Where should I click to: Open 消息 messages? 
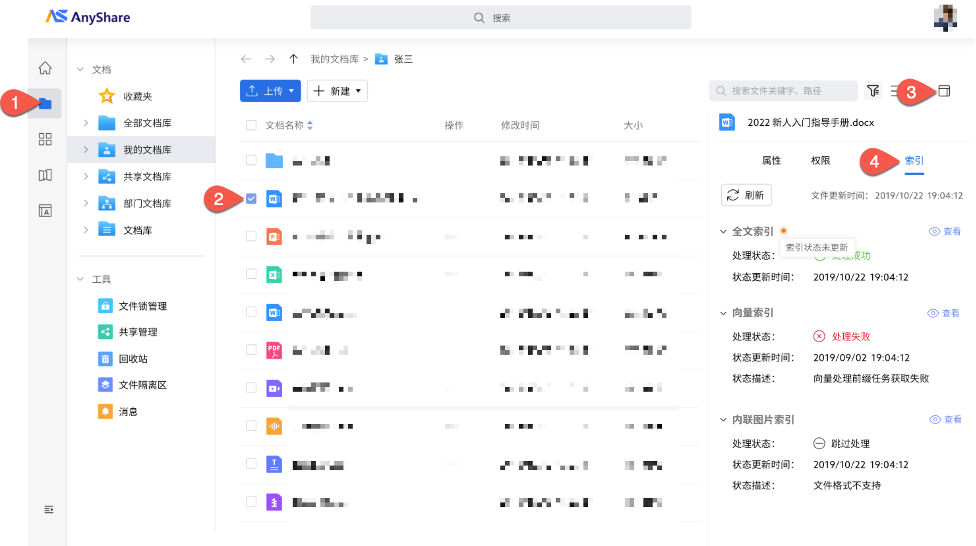[x=118, y=412]
